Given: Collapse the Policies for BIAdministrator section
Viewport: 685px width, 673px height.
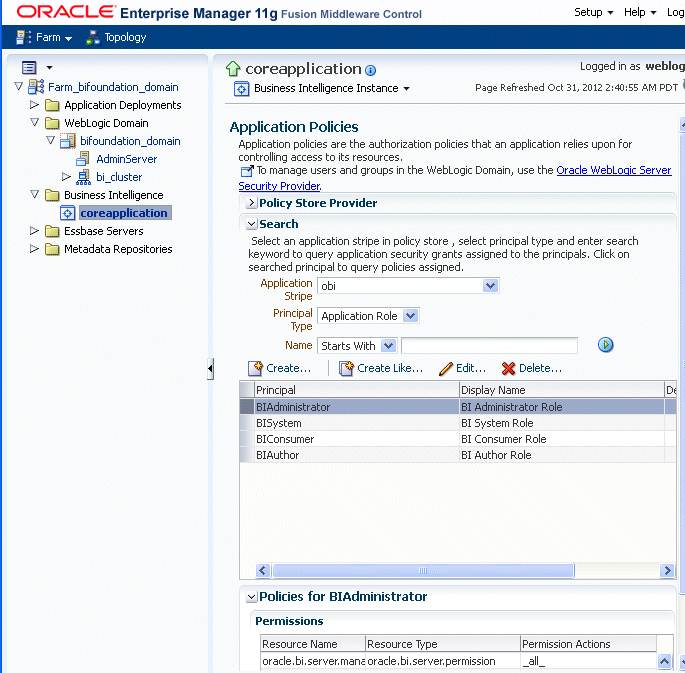Looking at the screenshot, I should pyautogui.click(x=251, y=597).
